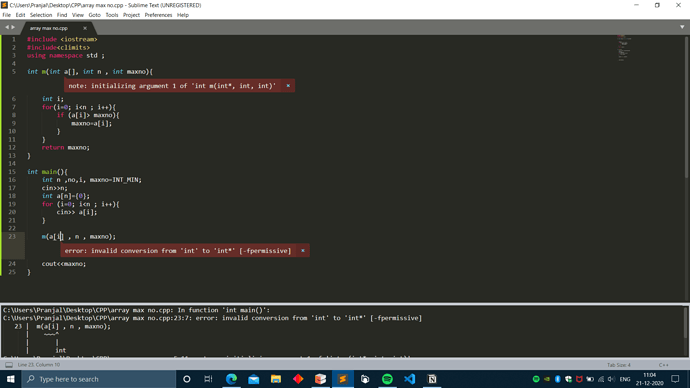The image size is (690, 388).
Task: Open the Tools menu
Action: 112,15
